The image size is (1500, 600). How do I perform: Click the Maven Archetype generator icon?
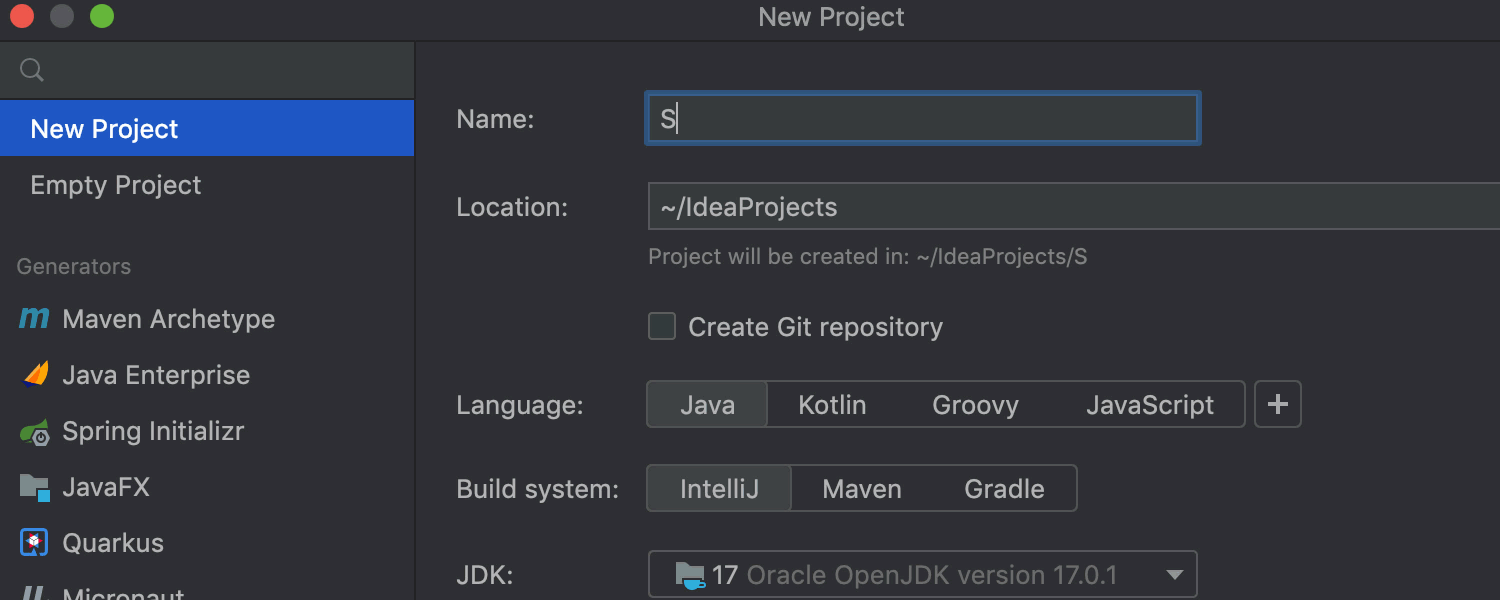(x=34, y=319)
